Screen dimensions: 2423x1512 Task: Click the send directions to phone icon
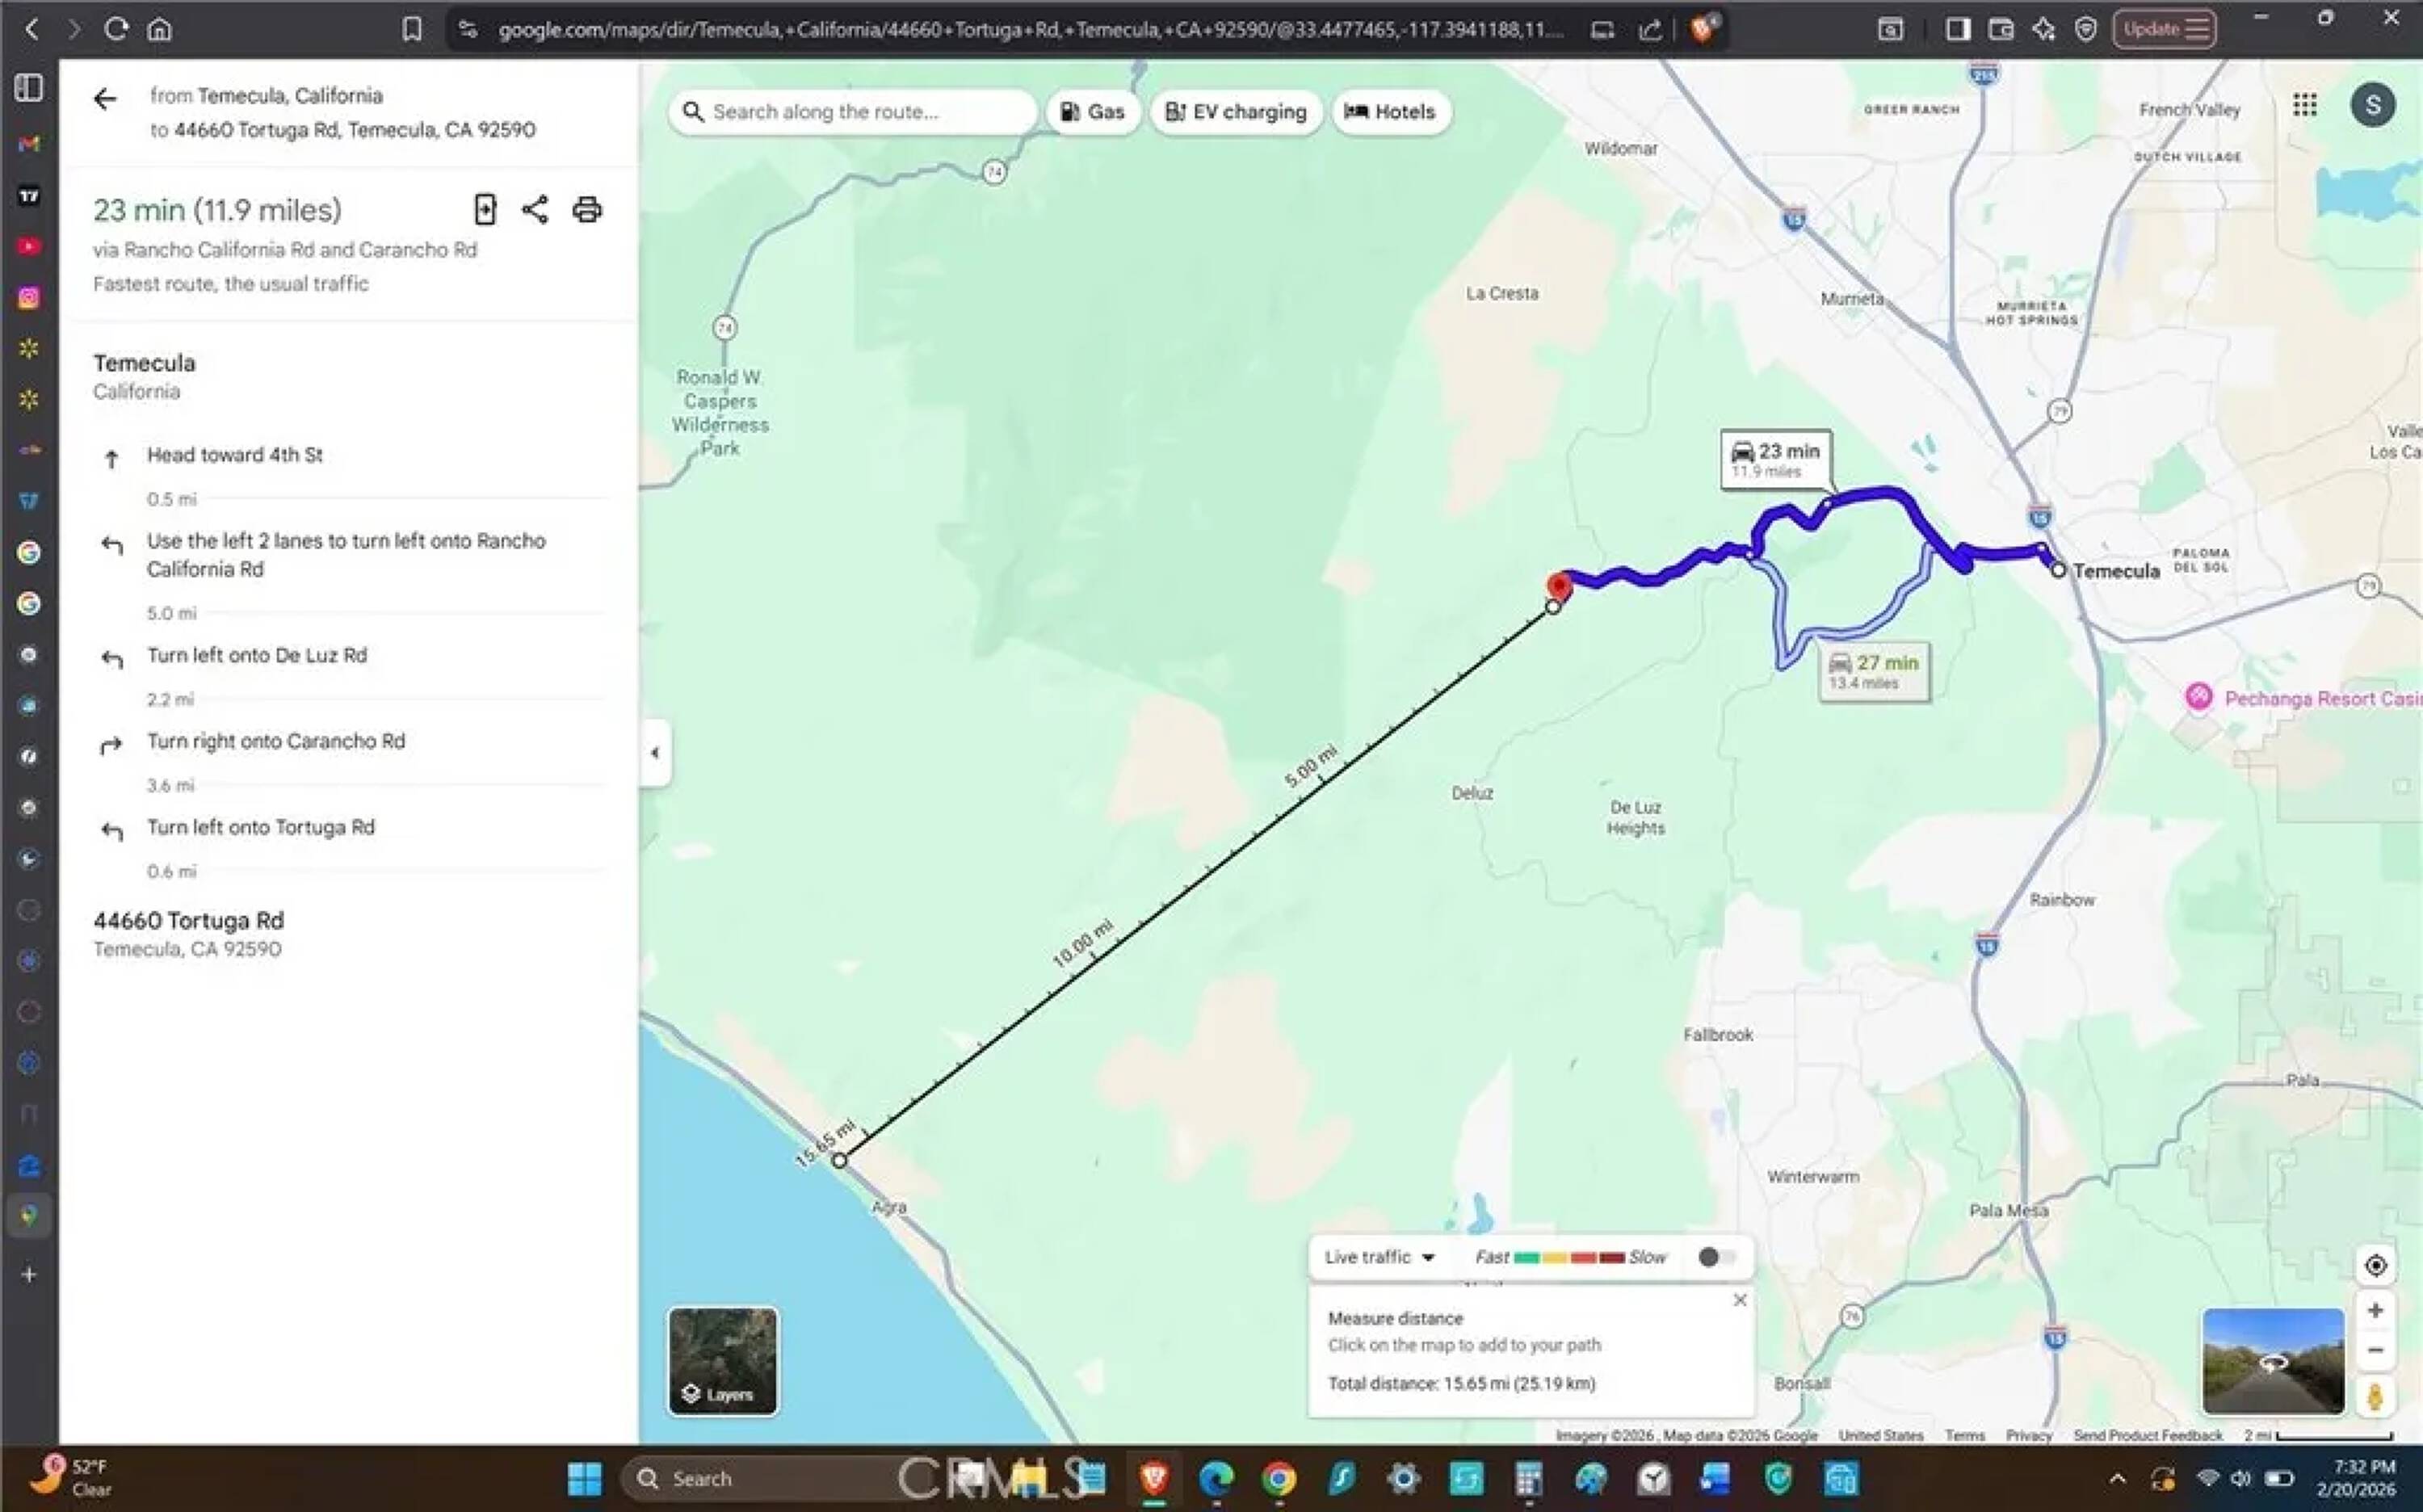[x=485, y=209]
